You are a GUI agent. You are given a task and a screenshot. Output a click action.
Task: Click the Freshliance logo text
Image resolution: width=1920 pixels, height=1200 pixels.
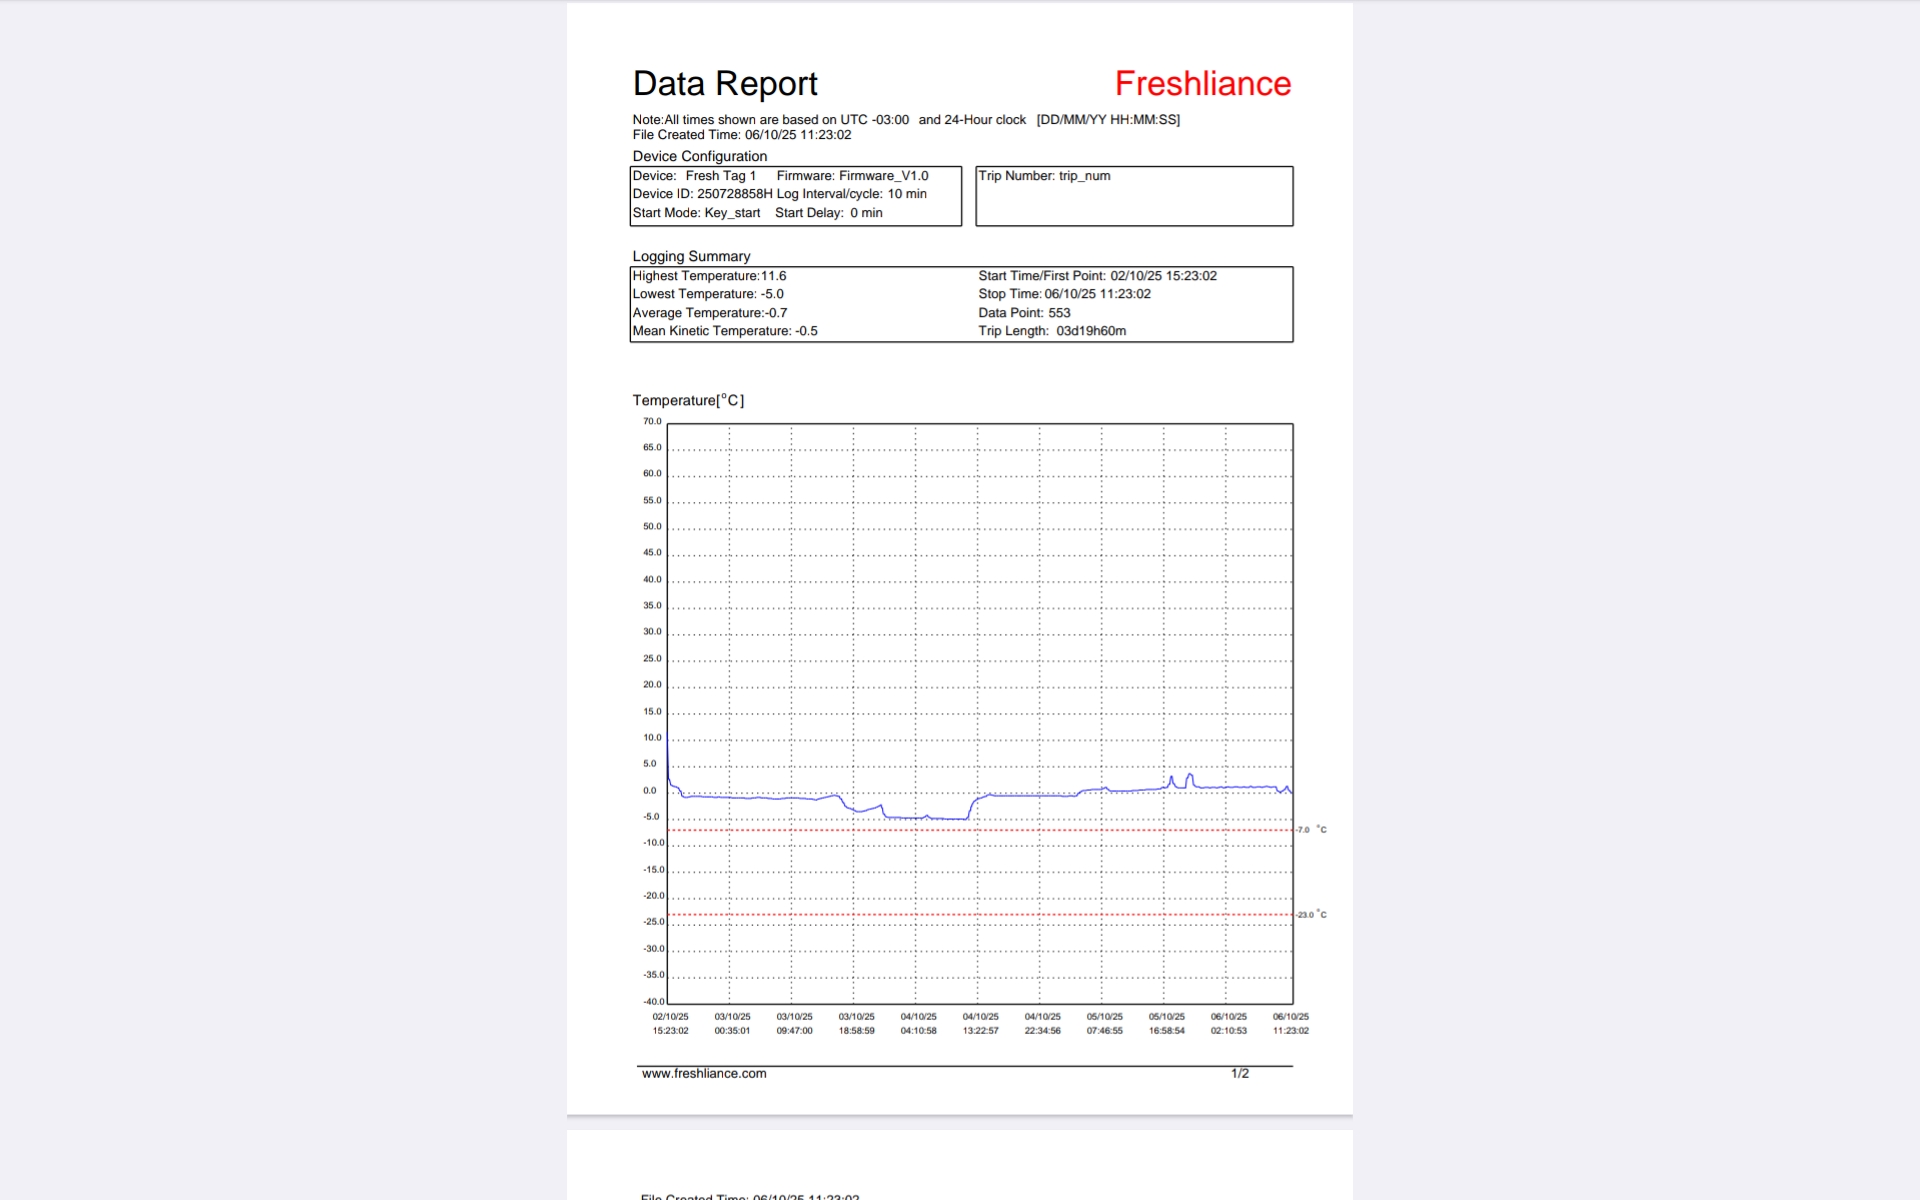pos(1202,84)
